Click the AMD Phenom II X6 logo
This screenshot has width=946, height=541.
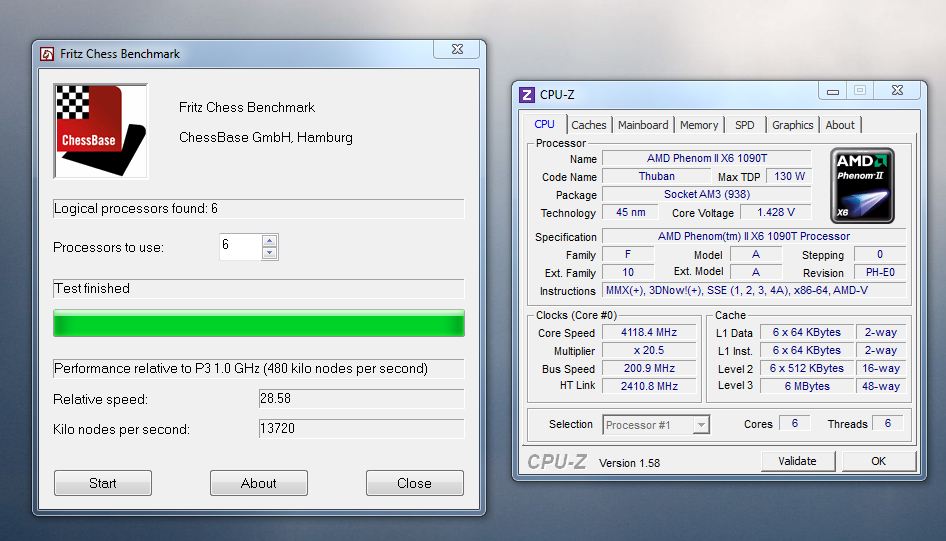point(862,186)
